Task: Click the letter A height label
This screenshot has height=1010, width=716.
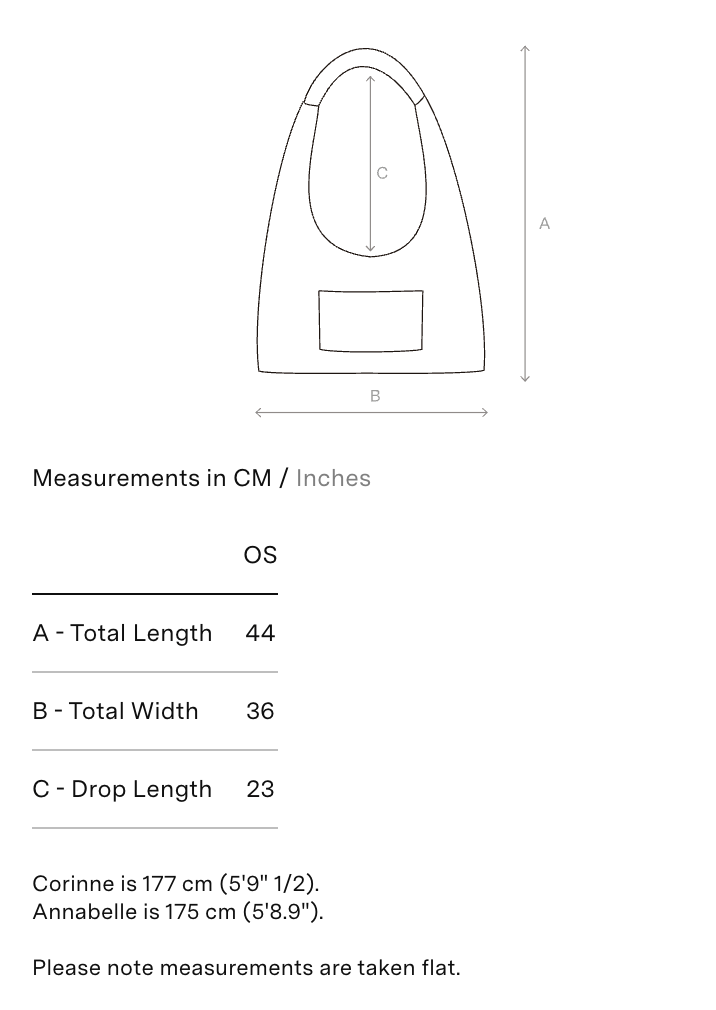Action: 544,224
